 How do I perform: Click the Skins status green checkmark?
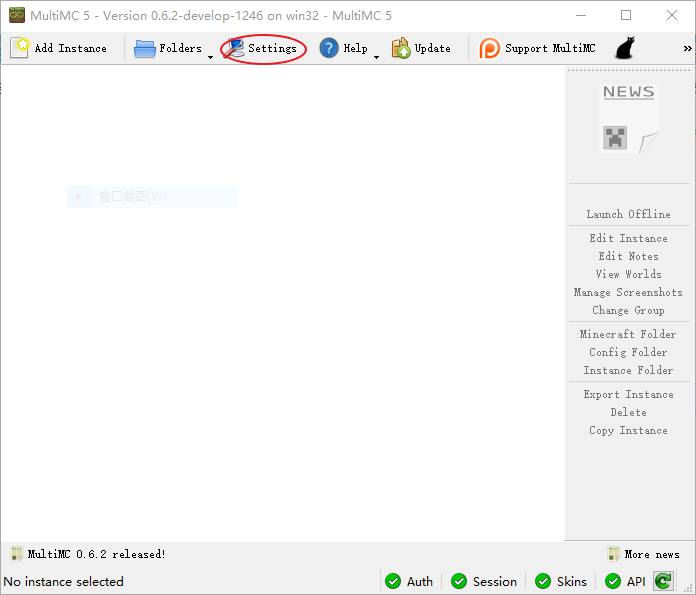[543, 581]
